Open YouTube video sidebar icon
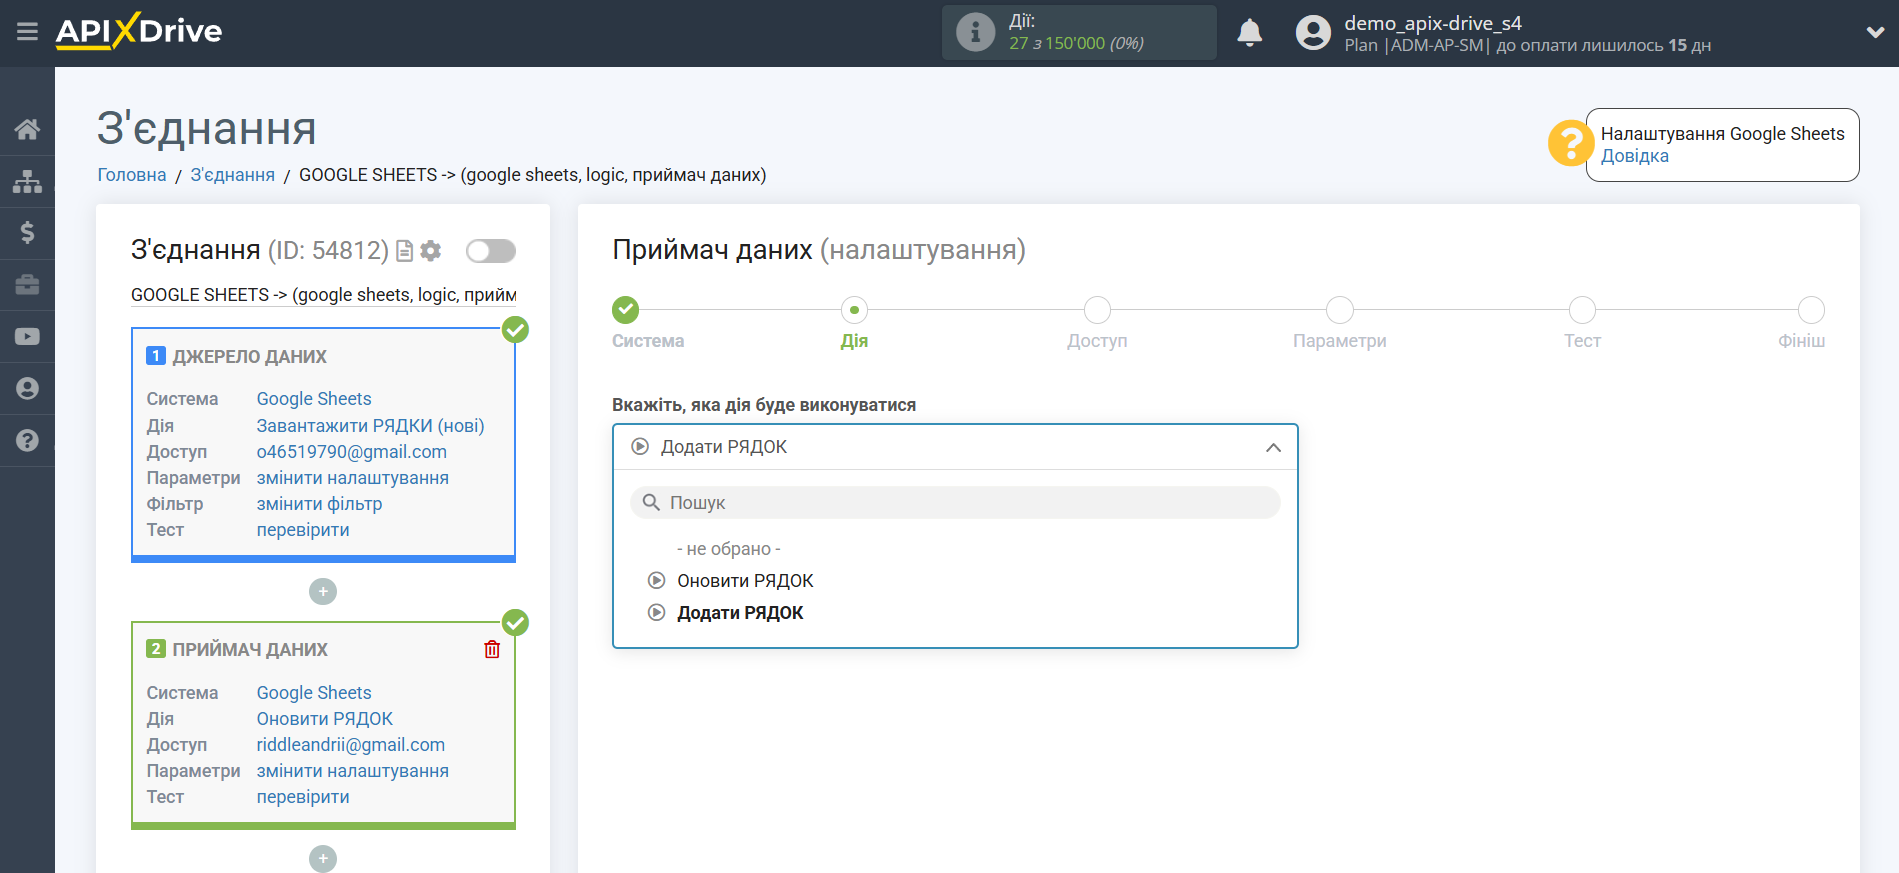 [x=27, y=337]
